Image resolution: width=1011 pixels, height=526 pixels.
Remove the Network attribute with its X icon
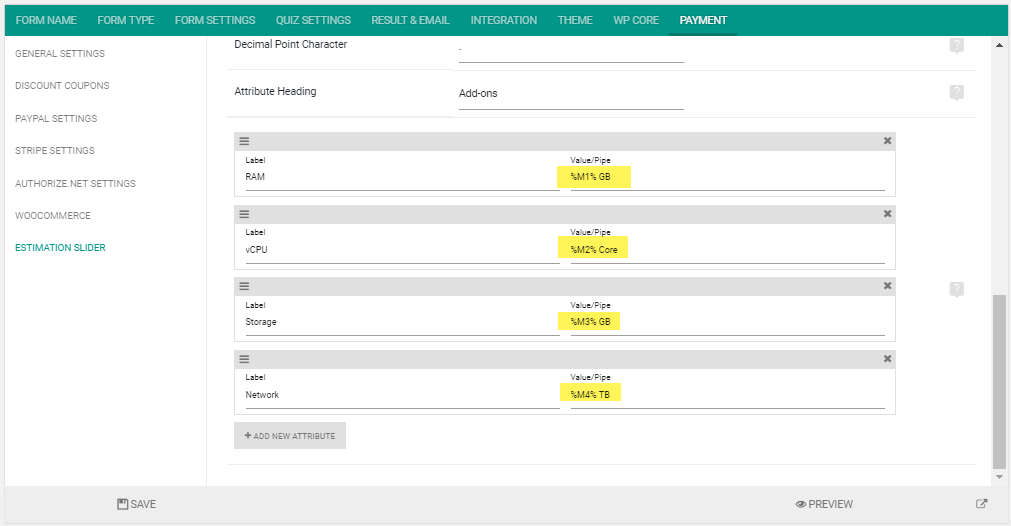coord(887,358)
